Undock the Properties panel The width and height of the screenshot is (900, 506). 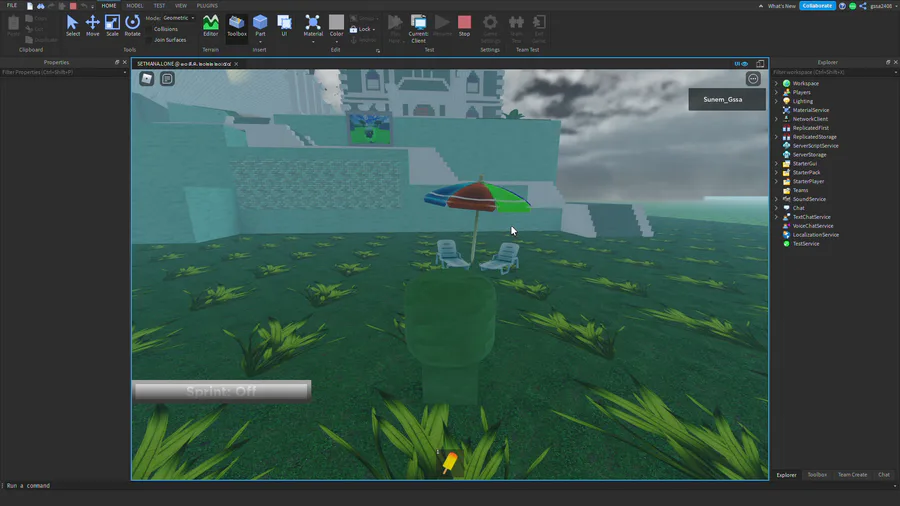coord(117,62)
